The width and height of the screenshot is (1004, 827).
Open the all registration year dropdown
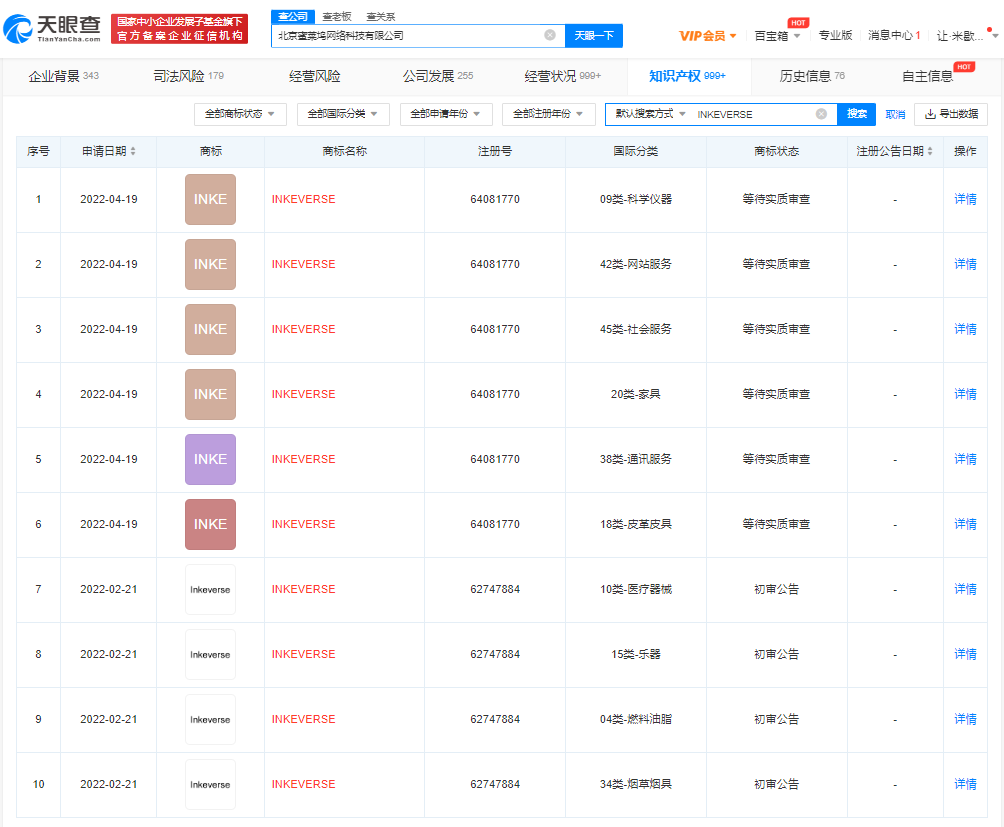click(x=548, y=114)
